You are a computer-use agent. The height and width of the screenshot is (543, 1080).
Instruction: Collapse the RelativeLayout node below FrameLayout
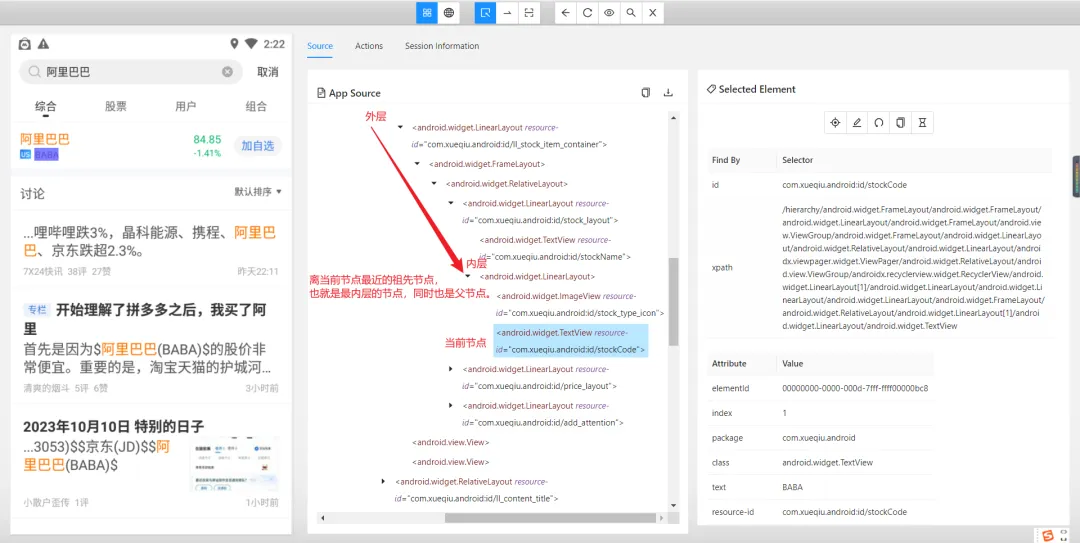(x=433, y=183)
